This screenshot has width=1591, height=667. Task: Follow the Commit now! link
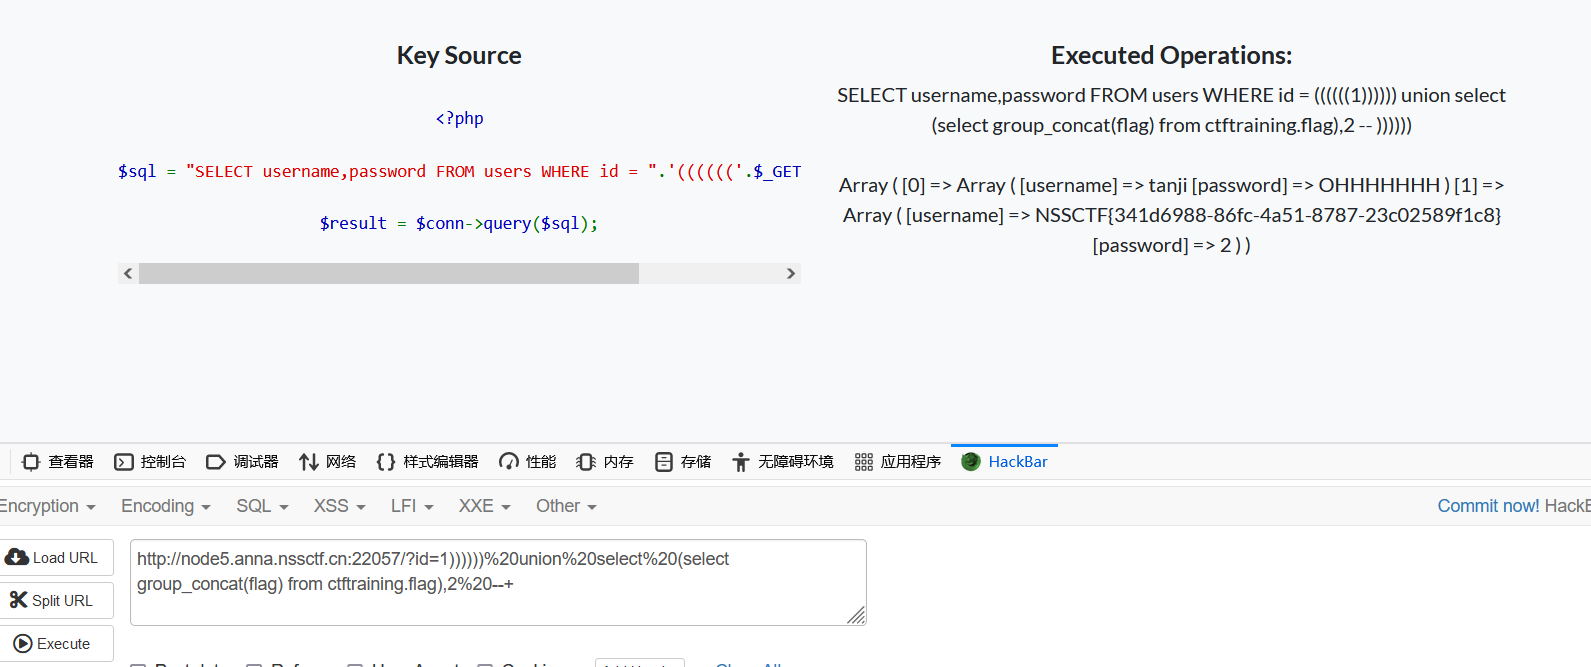1488,506
